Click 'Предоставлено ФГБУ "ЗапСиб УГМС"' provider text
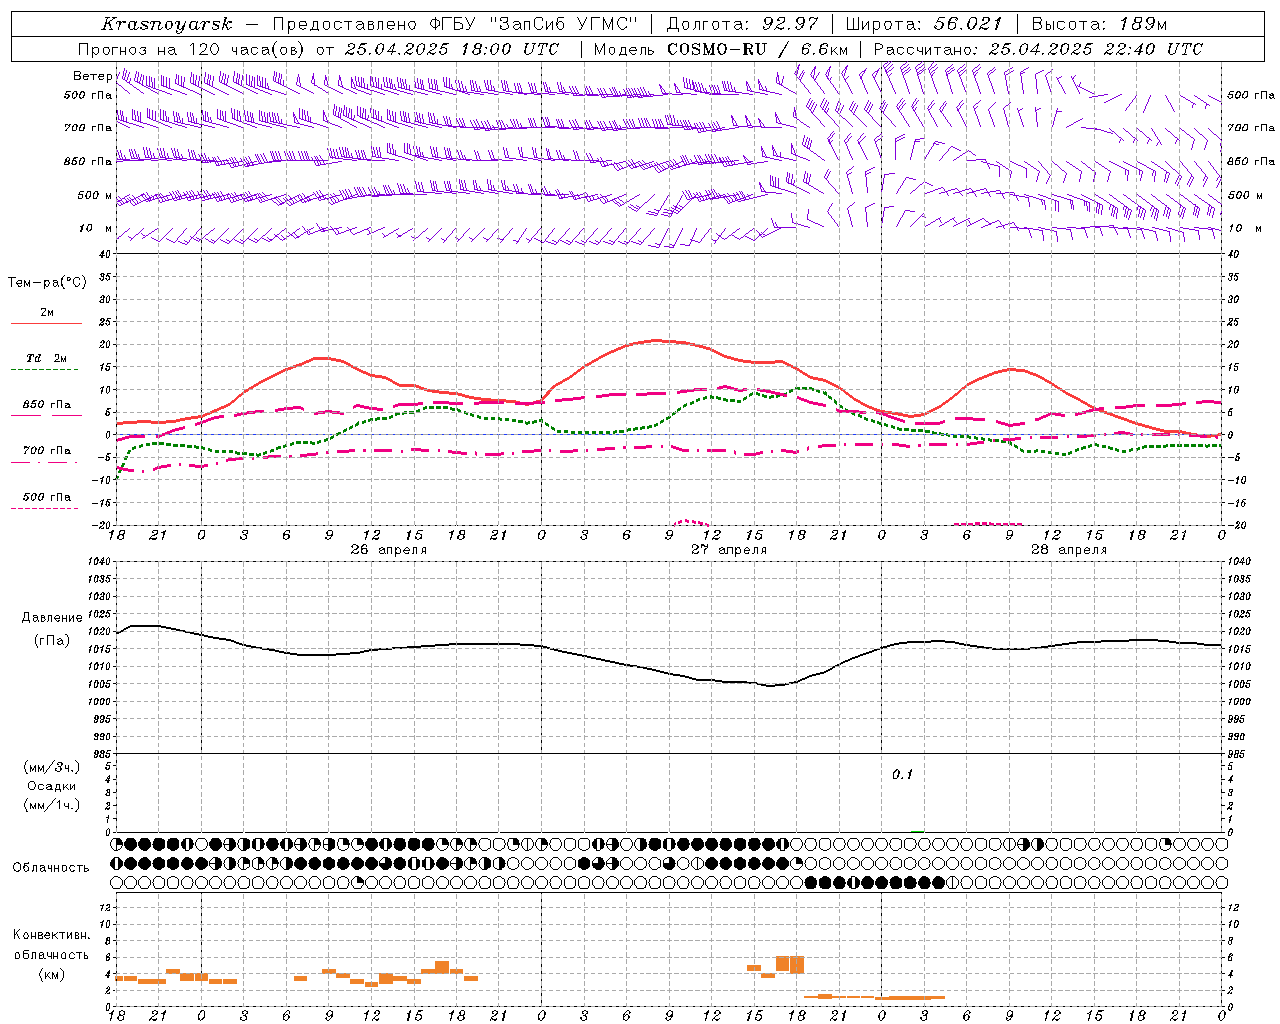Screen dimensions: 1280x1024 pos(455,24)
